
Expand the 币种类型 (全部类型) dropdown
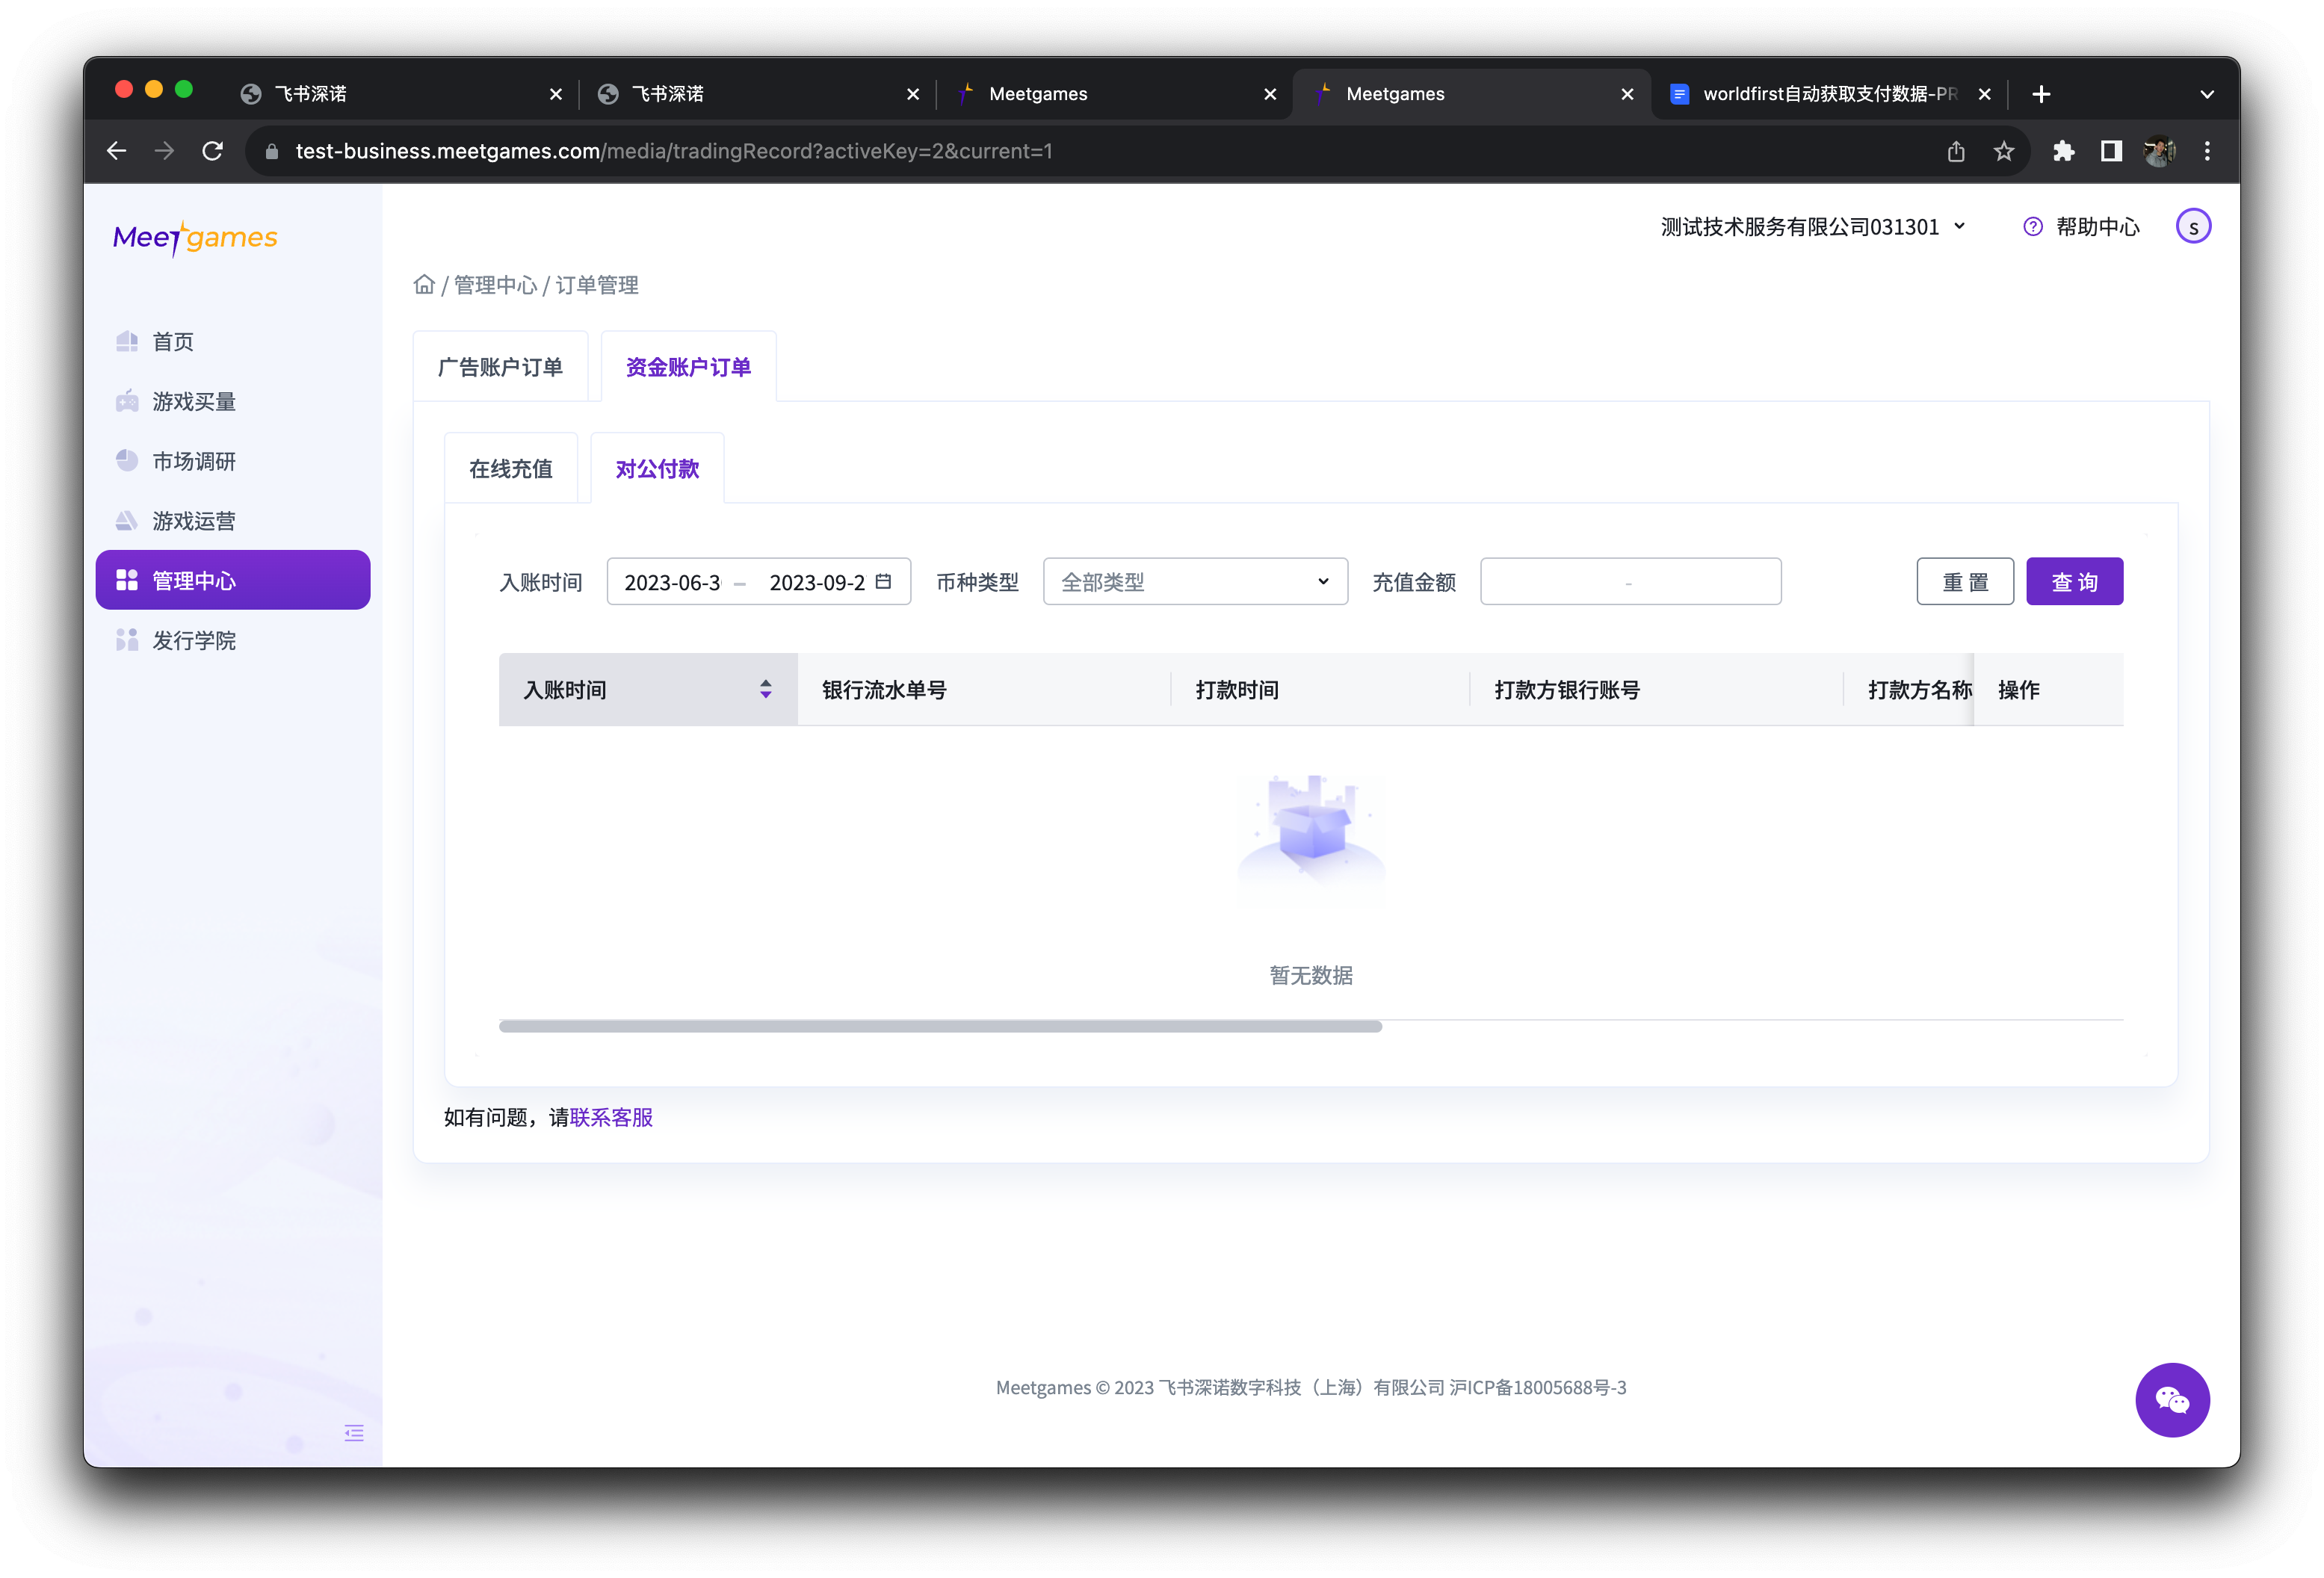[x=1194, y=582]
